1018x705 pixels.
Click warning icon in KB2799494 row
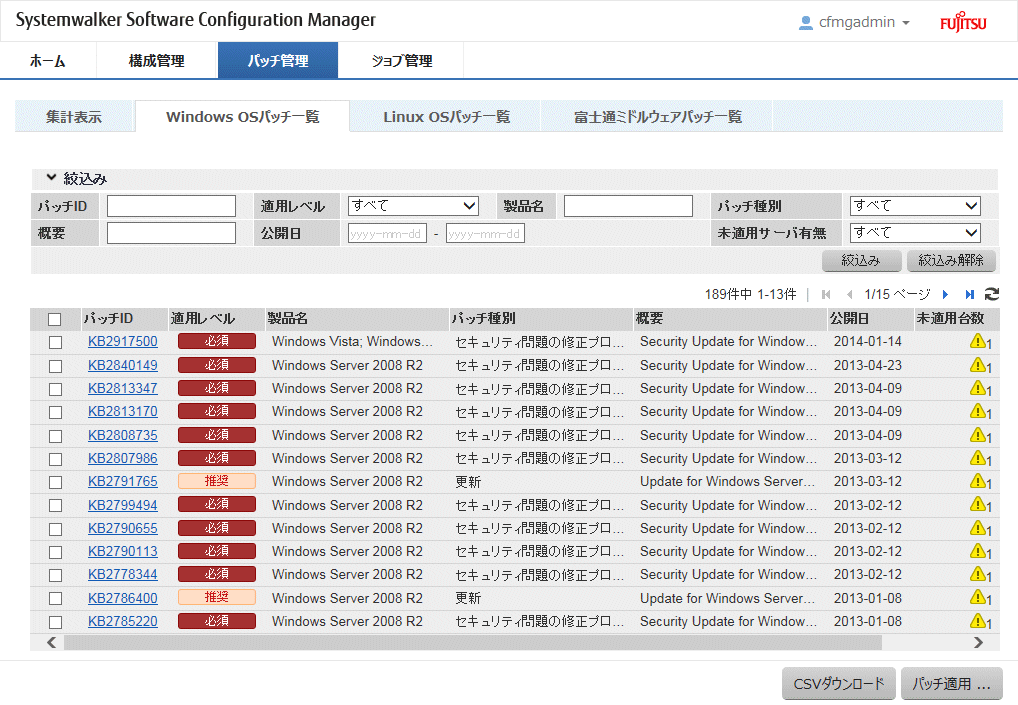click(978, 504)
